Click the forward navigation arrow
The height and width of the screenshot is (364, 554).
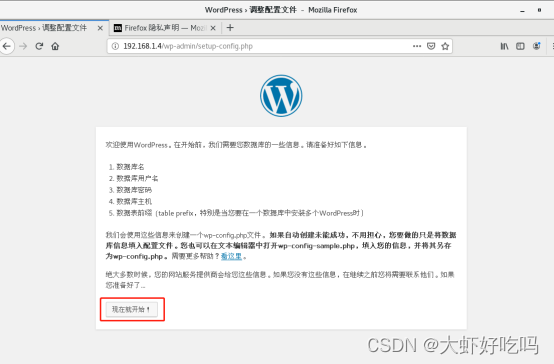point(23,46)
